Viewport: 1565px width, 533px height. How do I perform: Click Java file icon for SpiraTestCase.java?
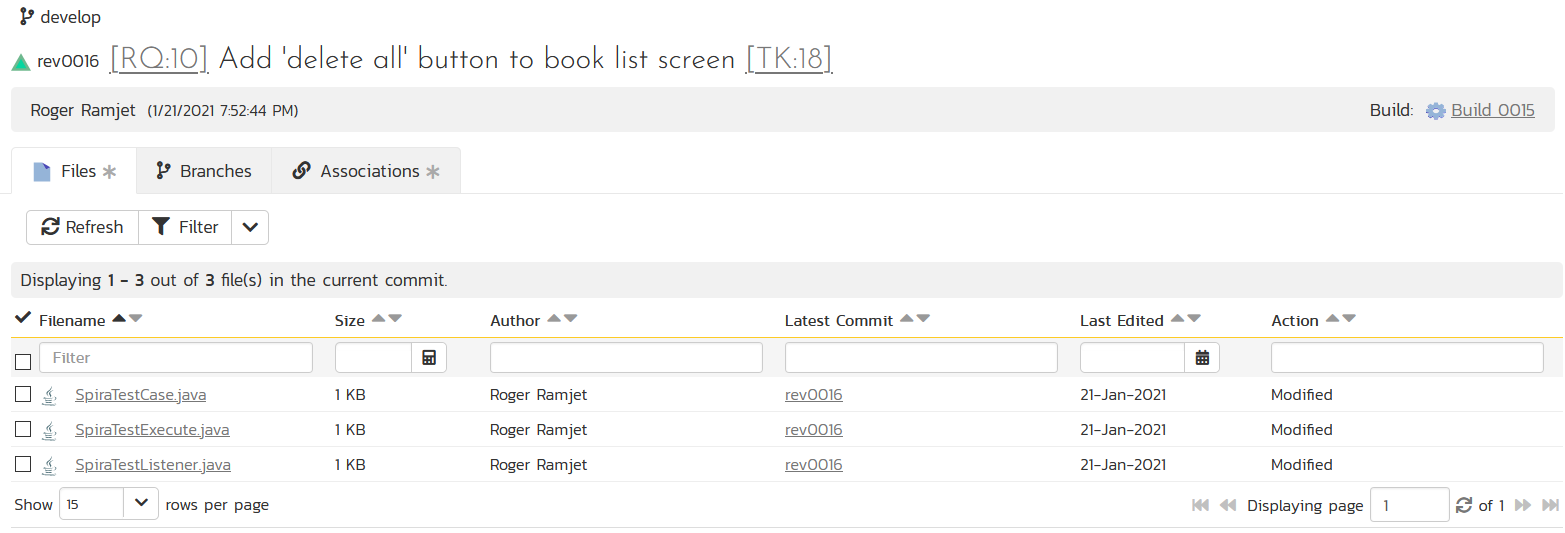pos(49,396)
